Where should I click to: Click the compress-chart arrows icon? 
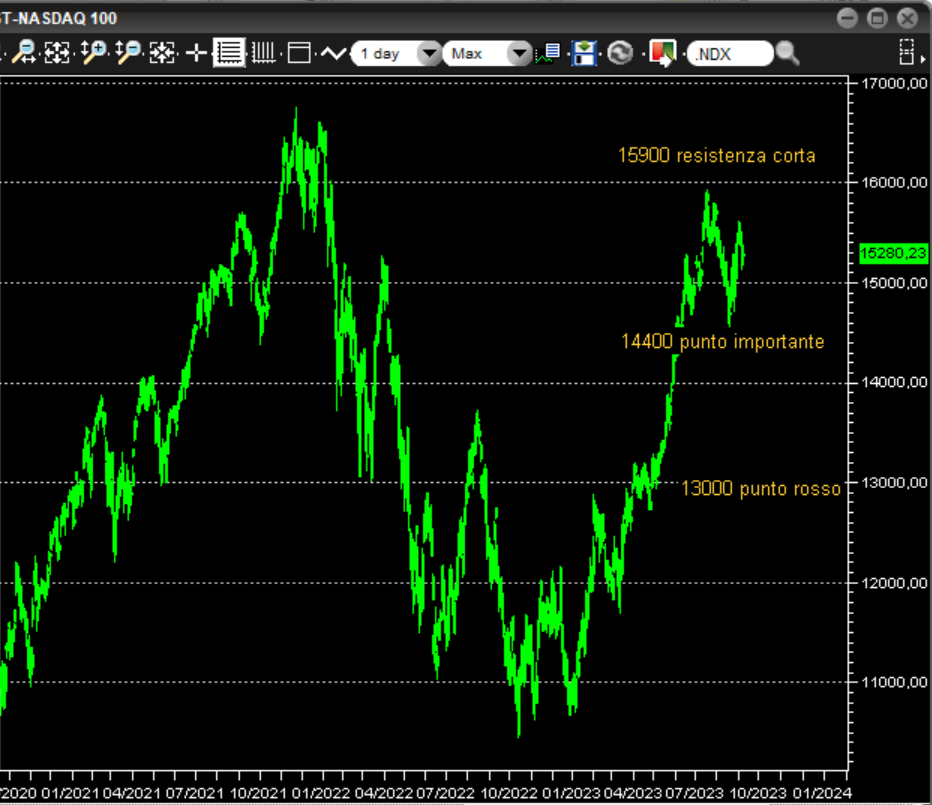coord(162,53)
